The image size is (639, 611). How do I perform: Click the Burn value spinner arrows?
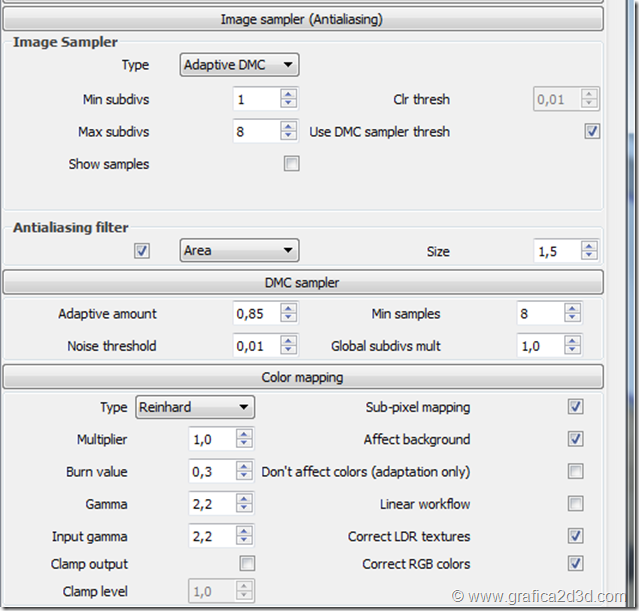pos(245,472)
